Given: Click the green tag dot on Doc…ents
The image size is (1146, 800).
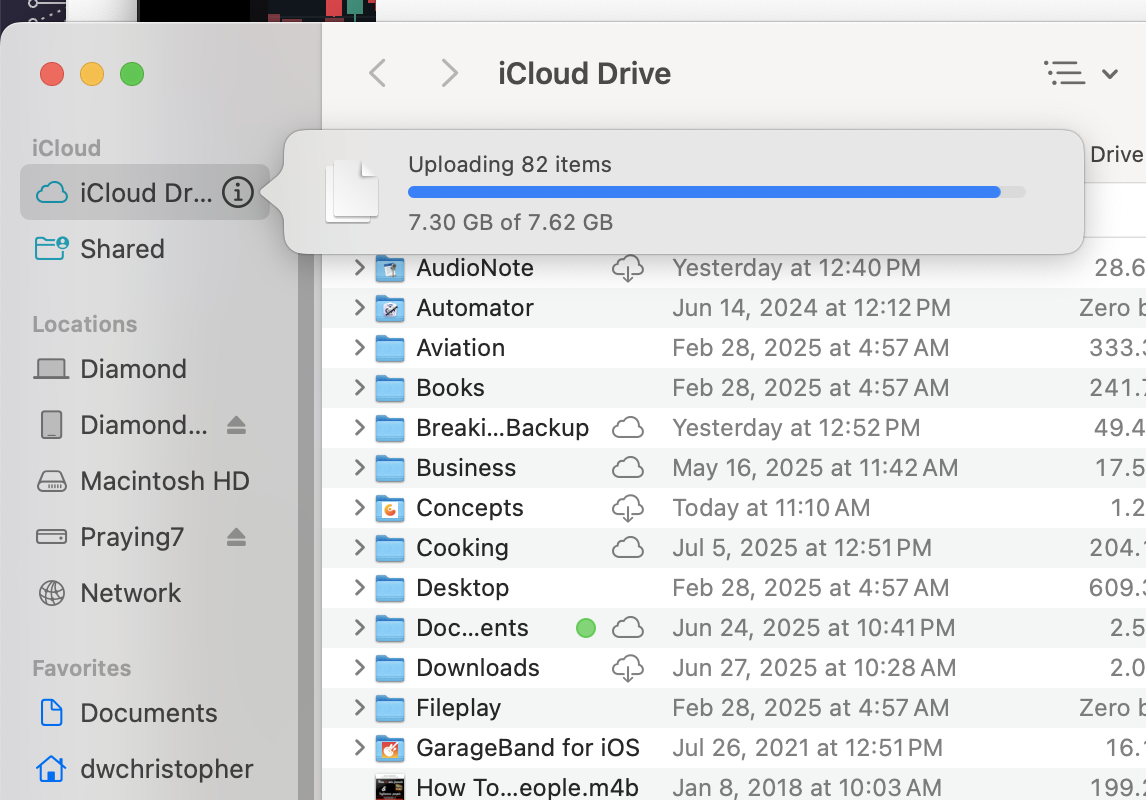Looking at the screenshot, I should pyautogui.click(x=586, y=628).
